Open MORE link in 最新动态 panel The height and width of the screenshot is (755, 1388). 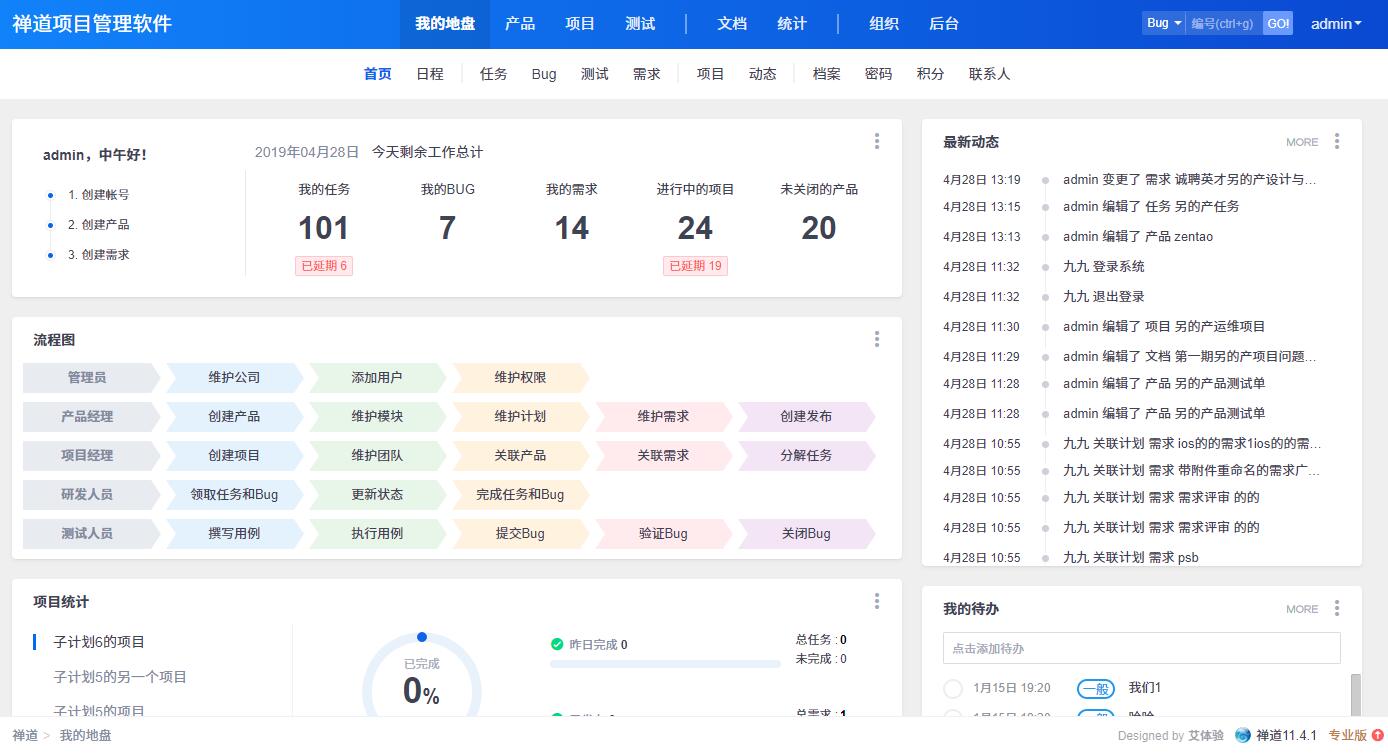1302,142
